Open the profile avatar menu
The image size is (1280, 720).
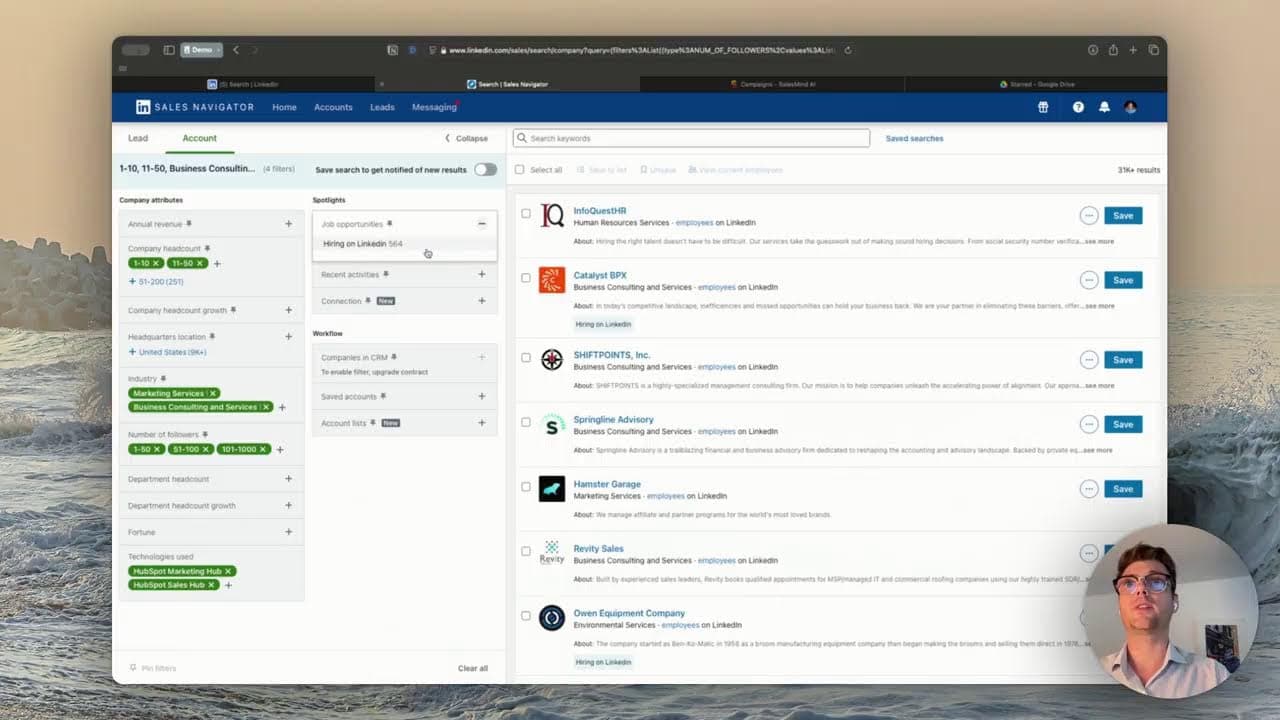pyautogui.click(x=1131, y=107)
